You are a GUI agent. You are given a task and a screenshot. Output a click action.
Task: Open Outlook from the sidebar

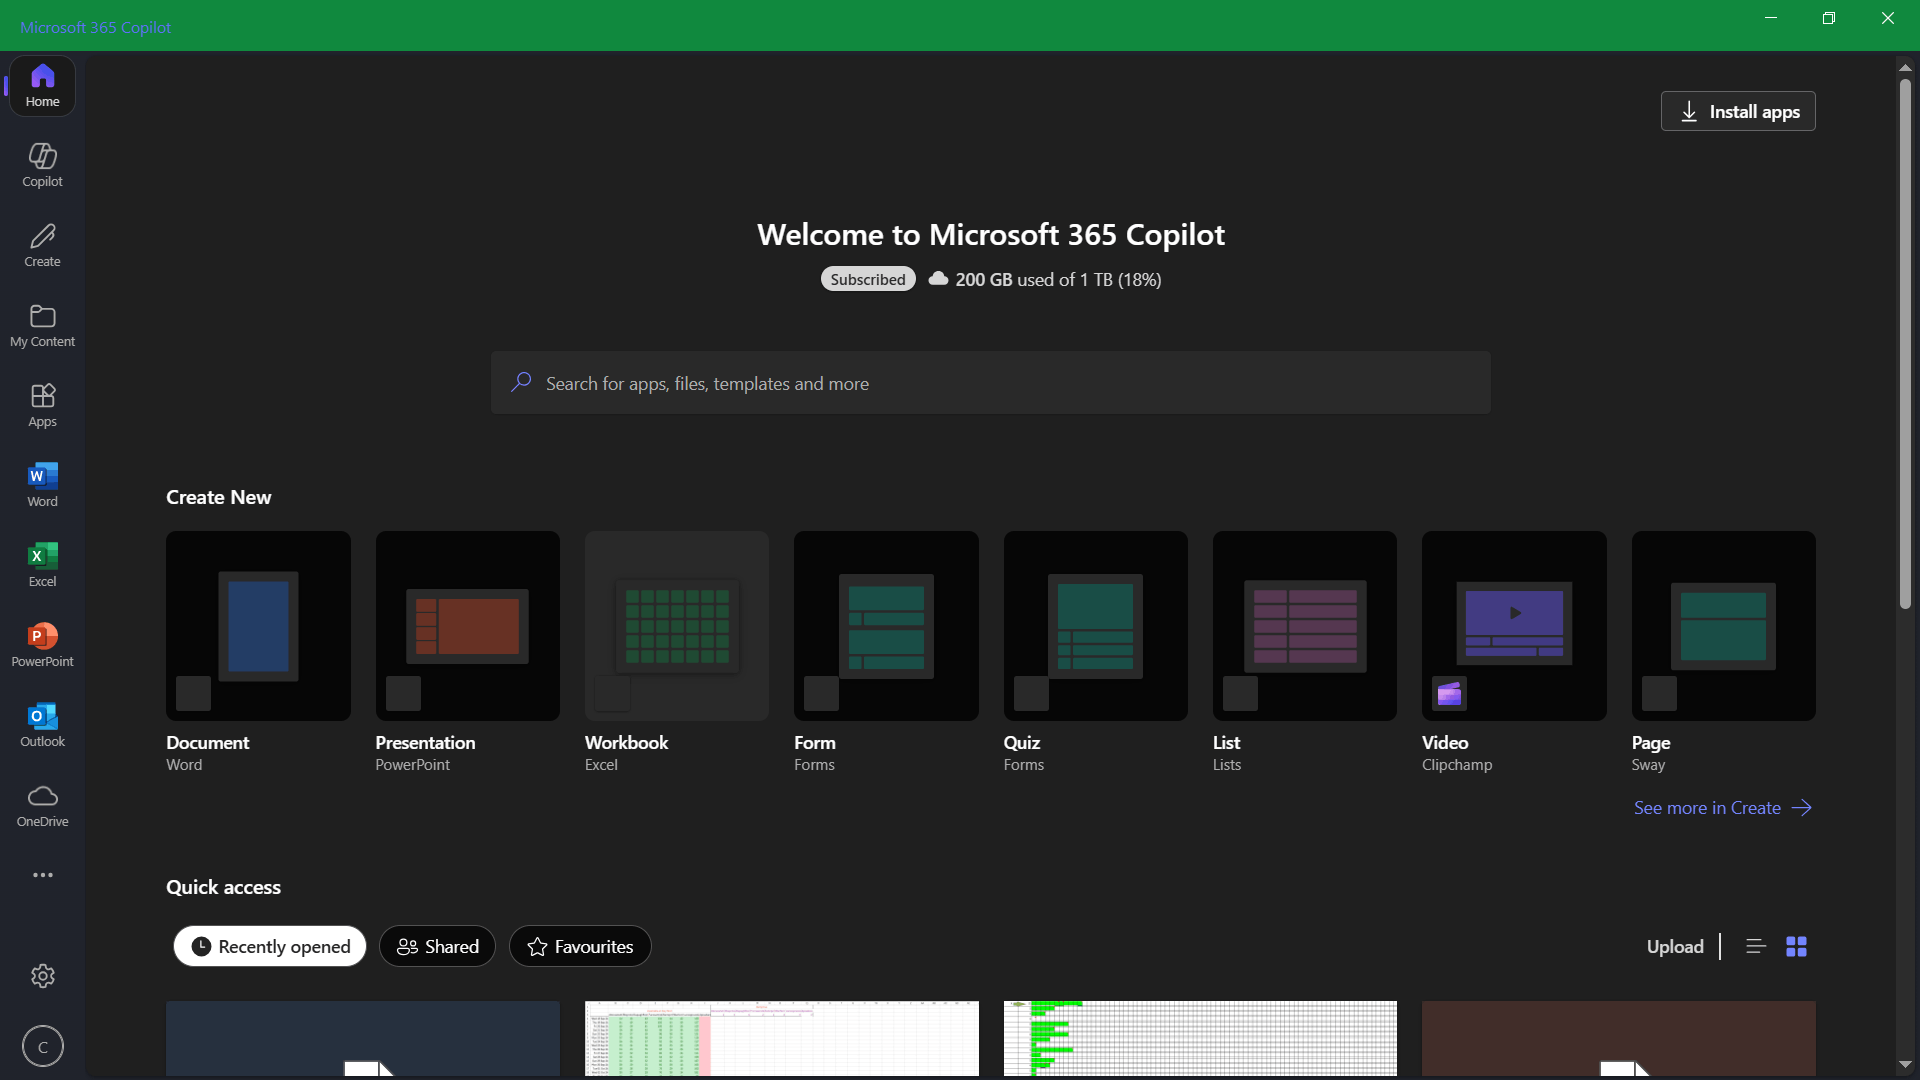[42, 726]
